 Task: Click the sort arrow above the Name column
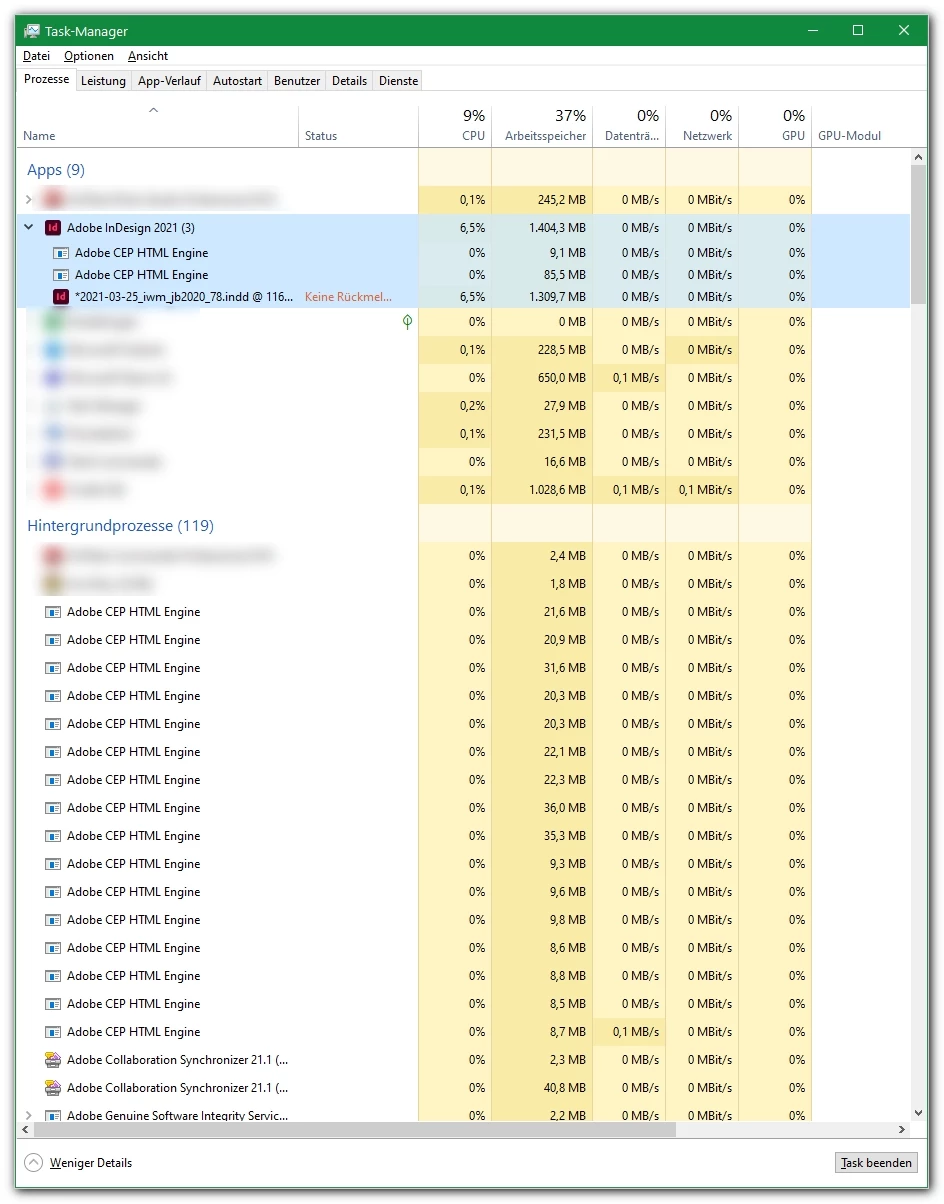(153, 110)
